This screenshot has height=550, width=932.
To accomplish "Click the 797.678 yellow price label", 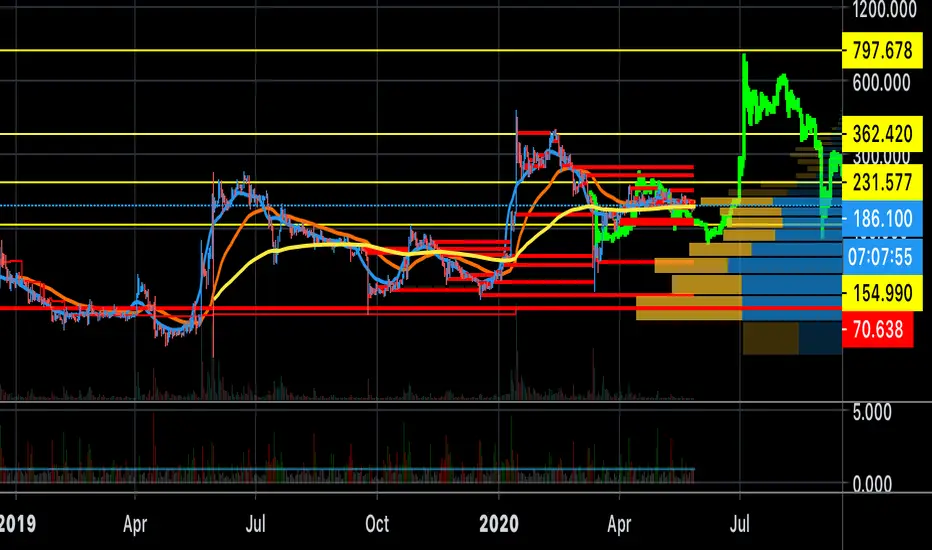I will pos(882,51).
